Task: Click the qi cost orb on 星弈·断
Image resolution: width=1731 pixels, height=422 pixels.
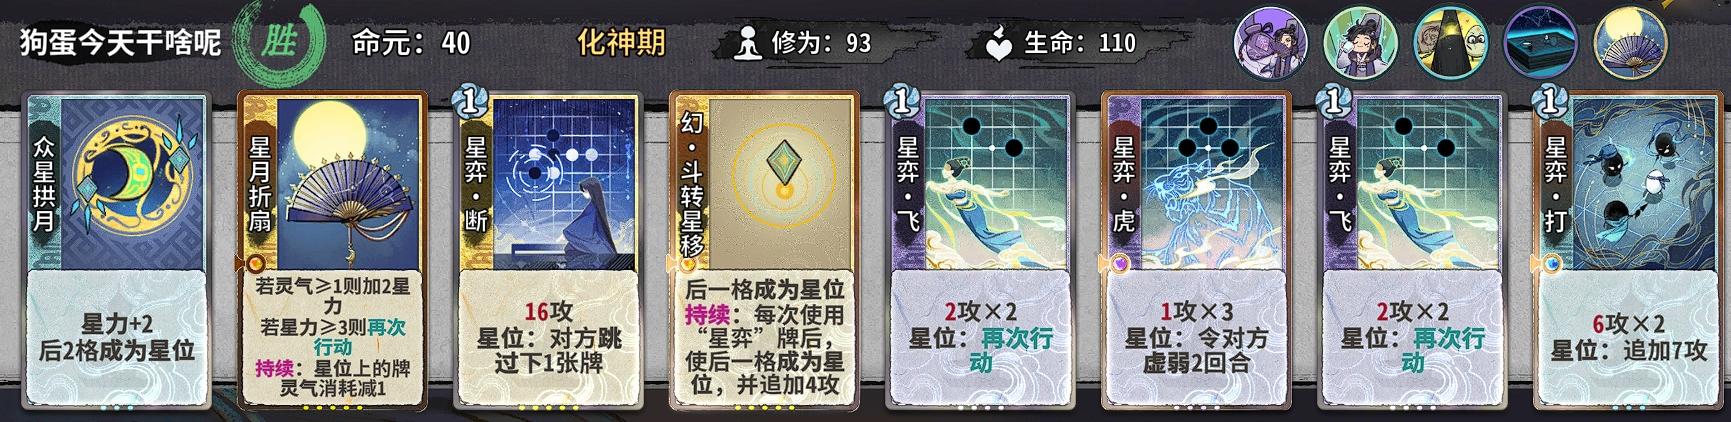Action: 469,100
